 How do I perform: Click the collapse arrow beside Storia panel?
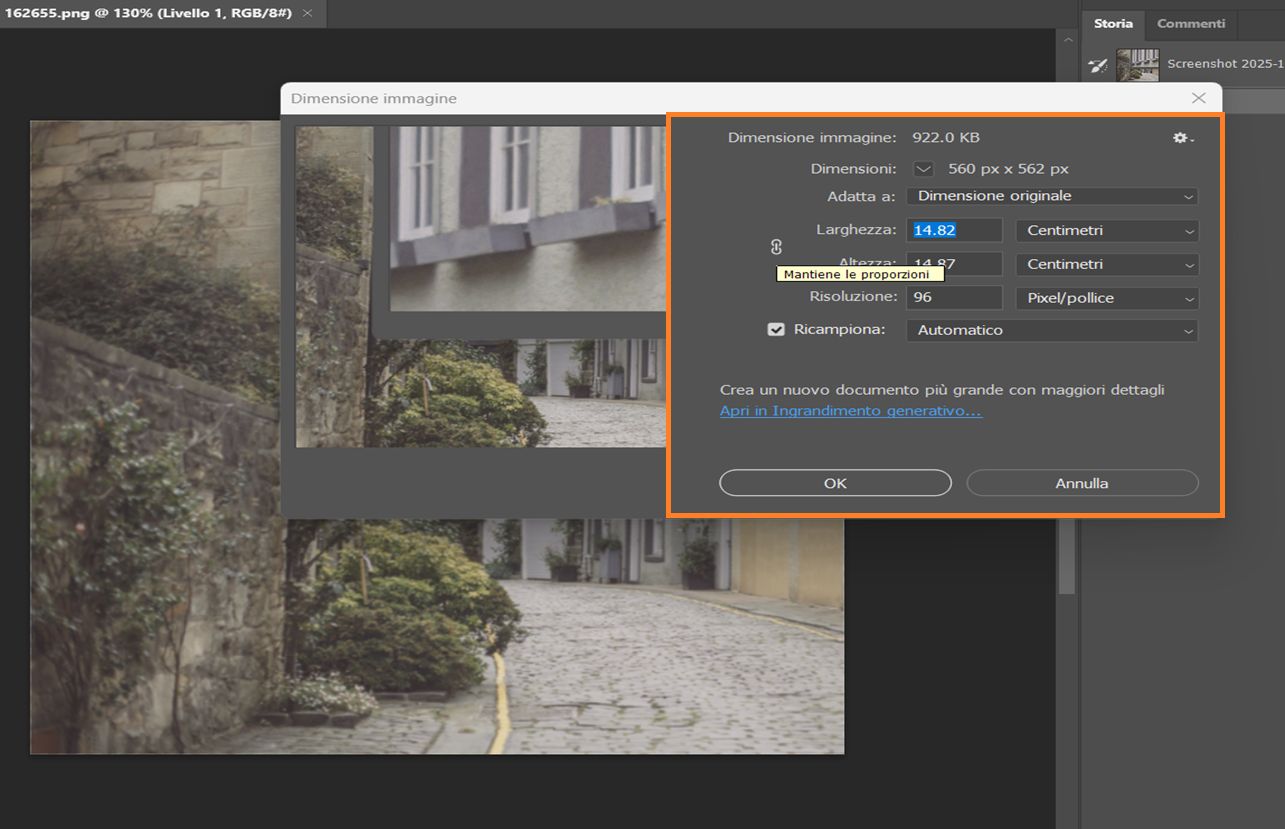click(x=1067, y=39)
